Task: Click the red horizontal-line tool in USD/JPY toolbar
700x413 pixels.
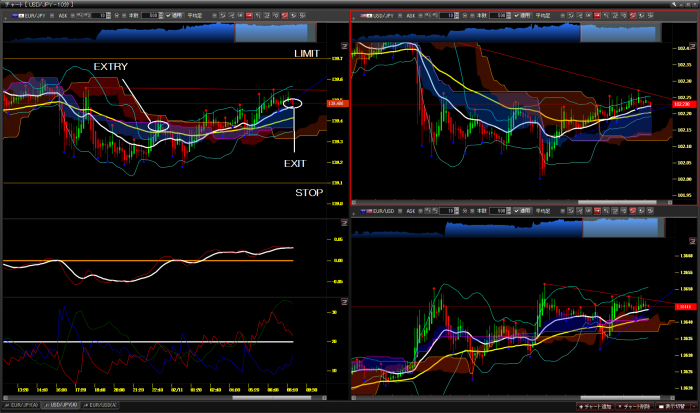Action: (x=597, y=15)
